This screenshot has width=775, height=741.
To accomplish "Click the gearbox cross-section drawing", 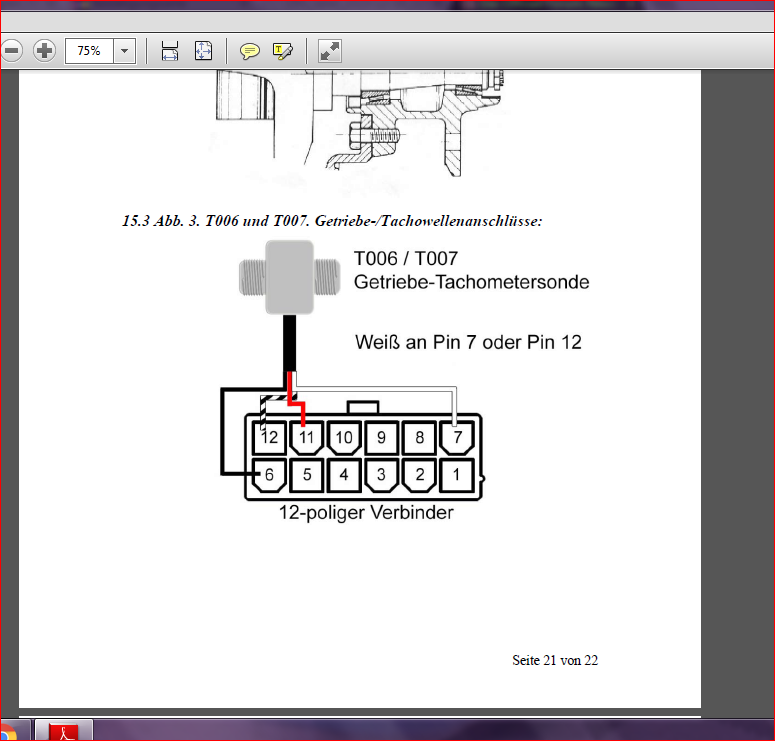I will point(360,124).
